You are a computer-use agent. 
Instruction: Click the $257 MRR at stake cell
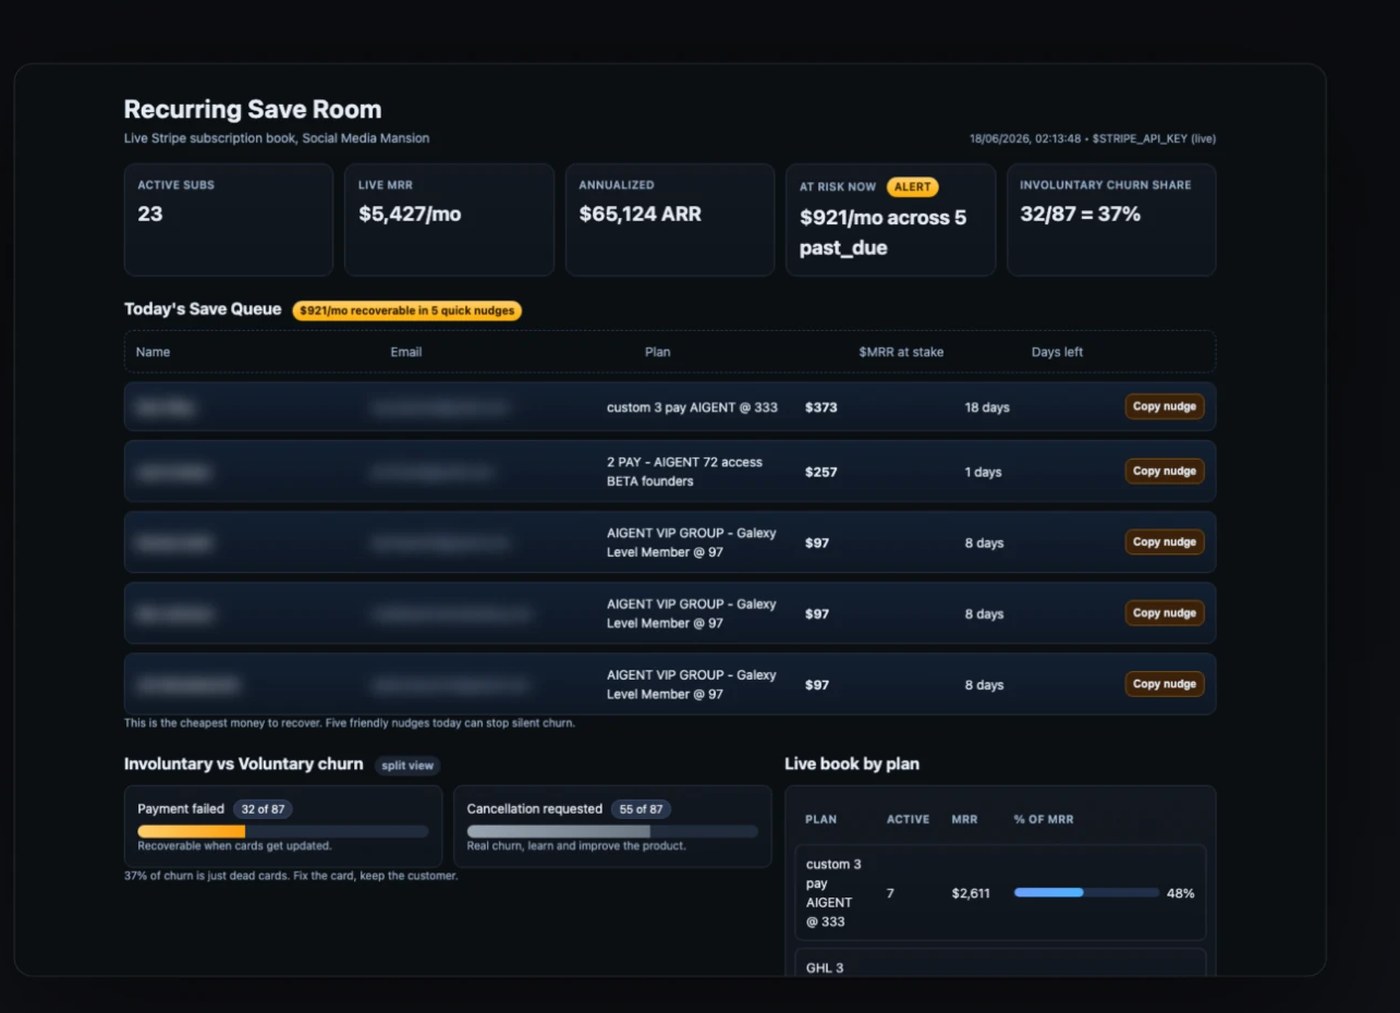pyautogui.click(x=821, y=471)
